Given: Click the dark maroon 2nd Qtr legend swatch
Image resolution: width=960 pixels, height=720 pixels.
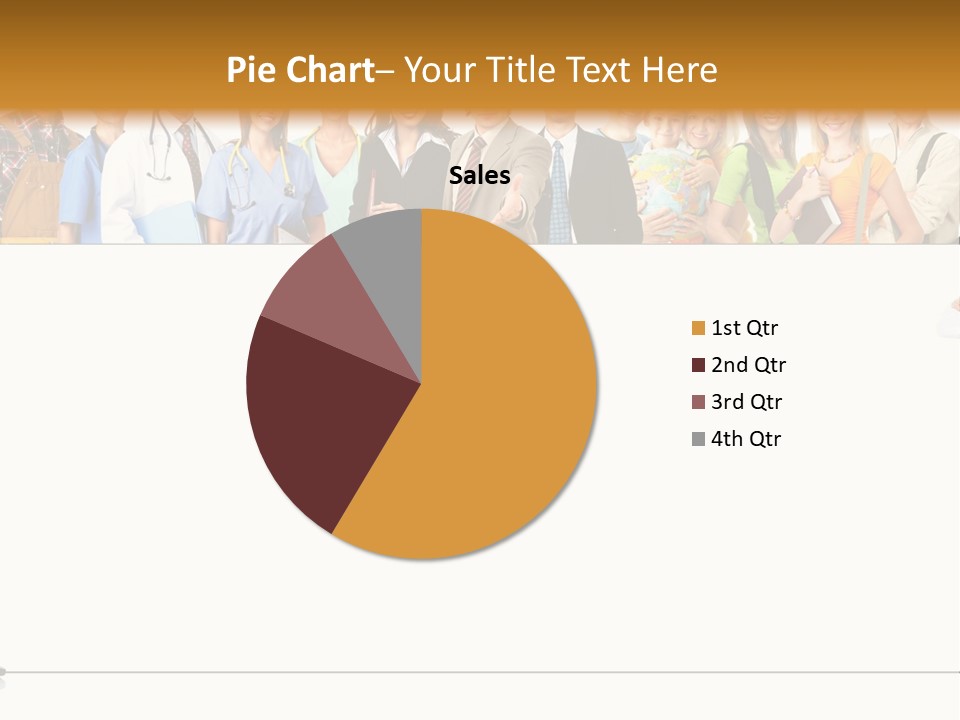Looking at the screenshot, I should 698,365.
